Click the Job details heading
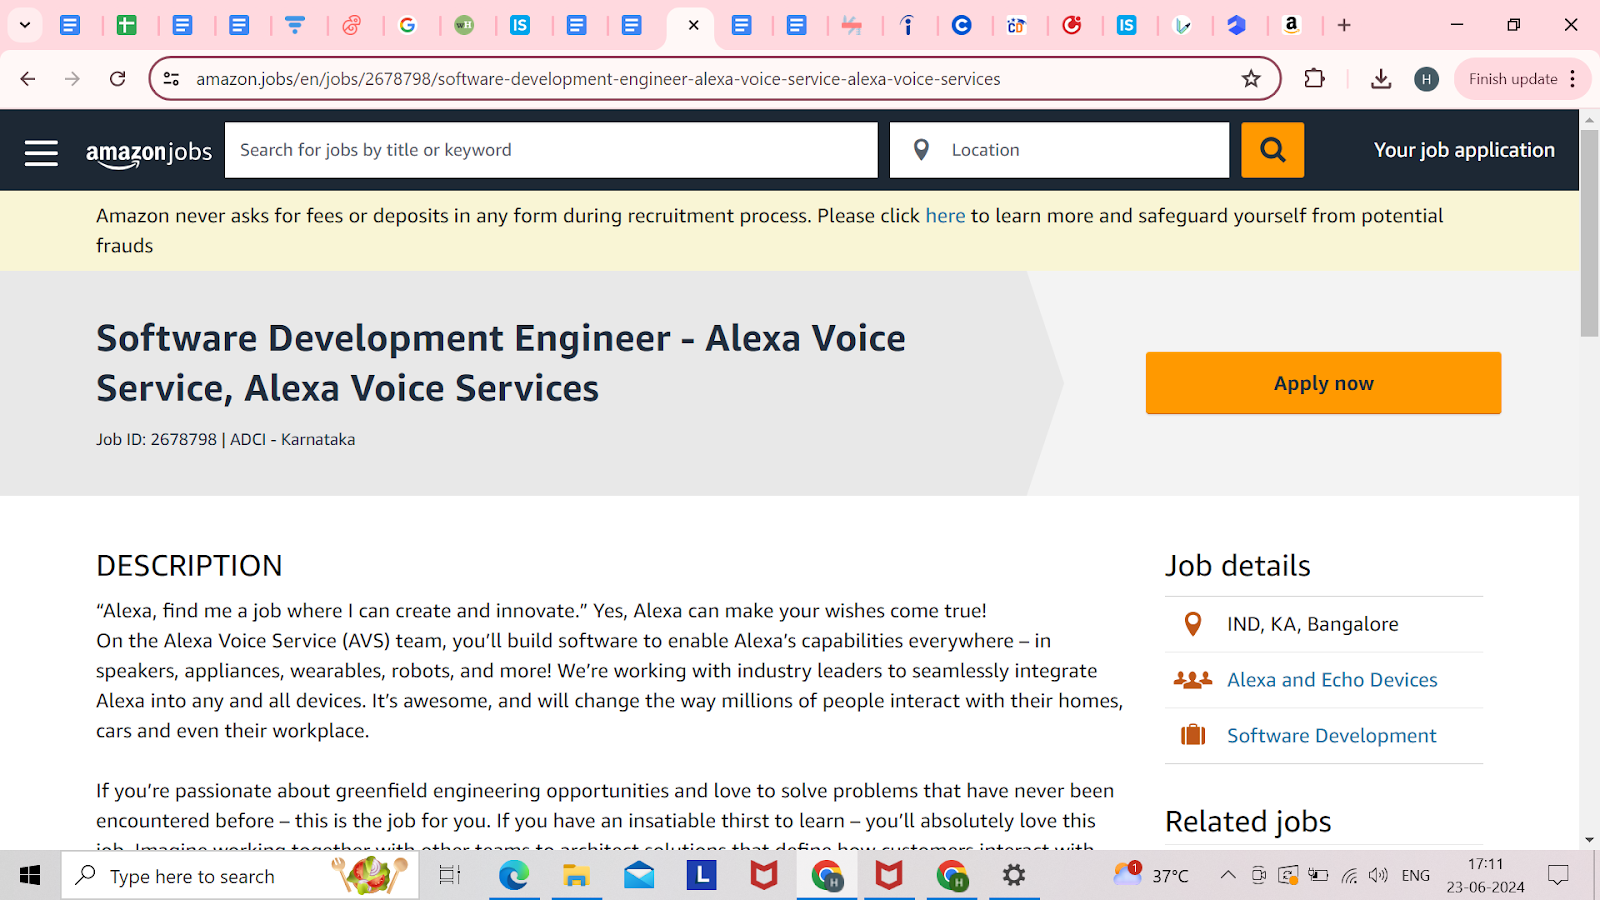This screenshot has height=900, width=1600. coord(1238,566)
